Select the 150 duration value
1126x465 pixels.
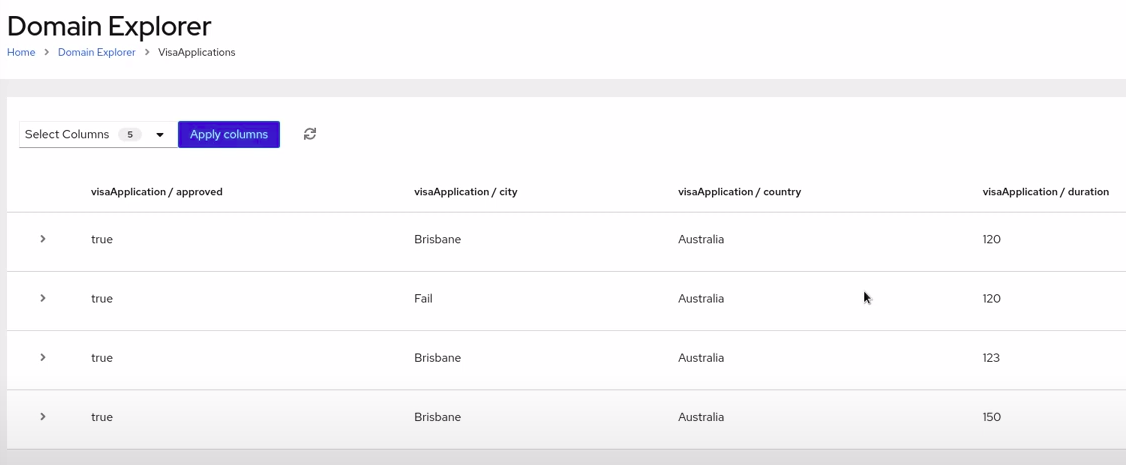pos(992,417)
